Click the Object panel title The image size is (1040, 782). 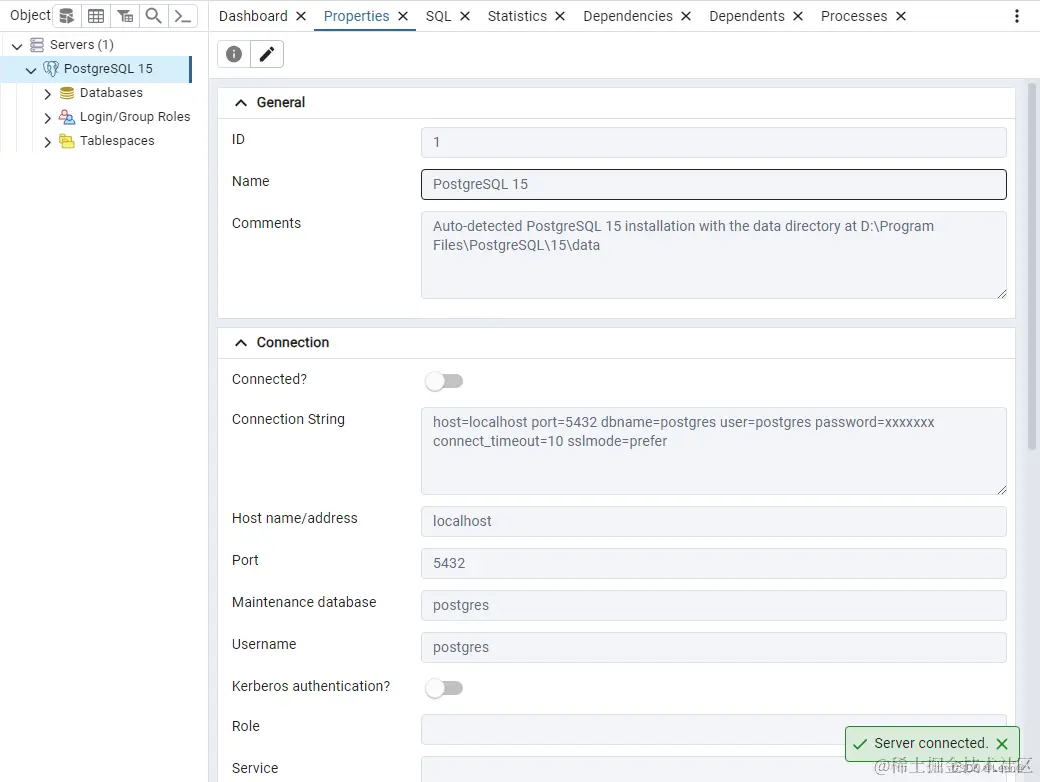click(x=30, y=15)
